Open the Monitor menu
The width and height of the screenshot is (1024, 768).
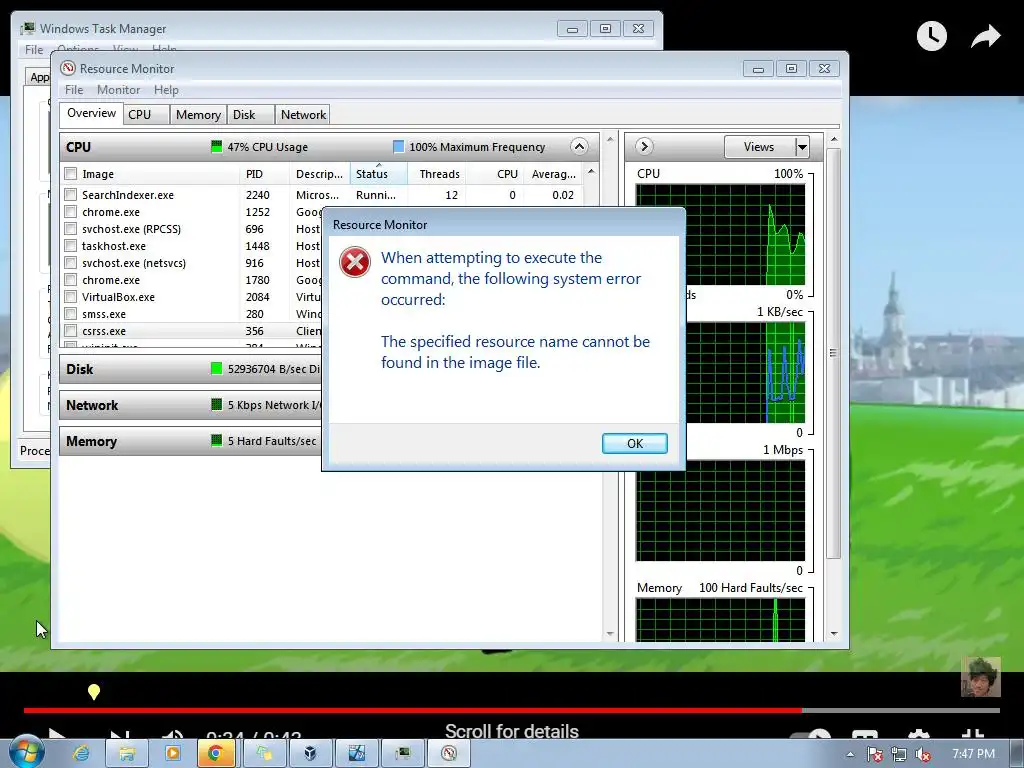pyautogui.click(x=118, y=89)
